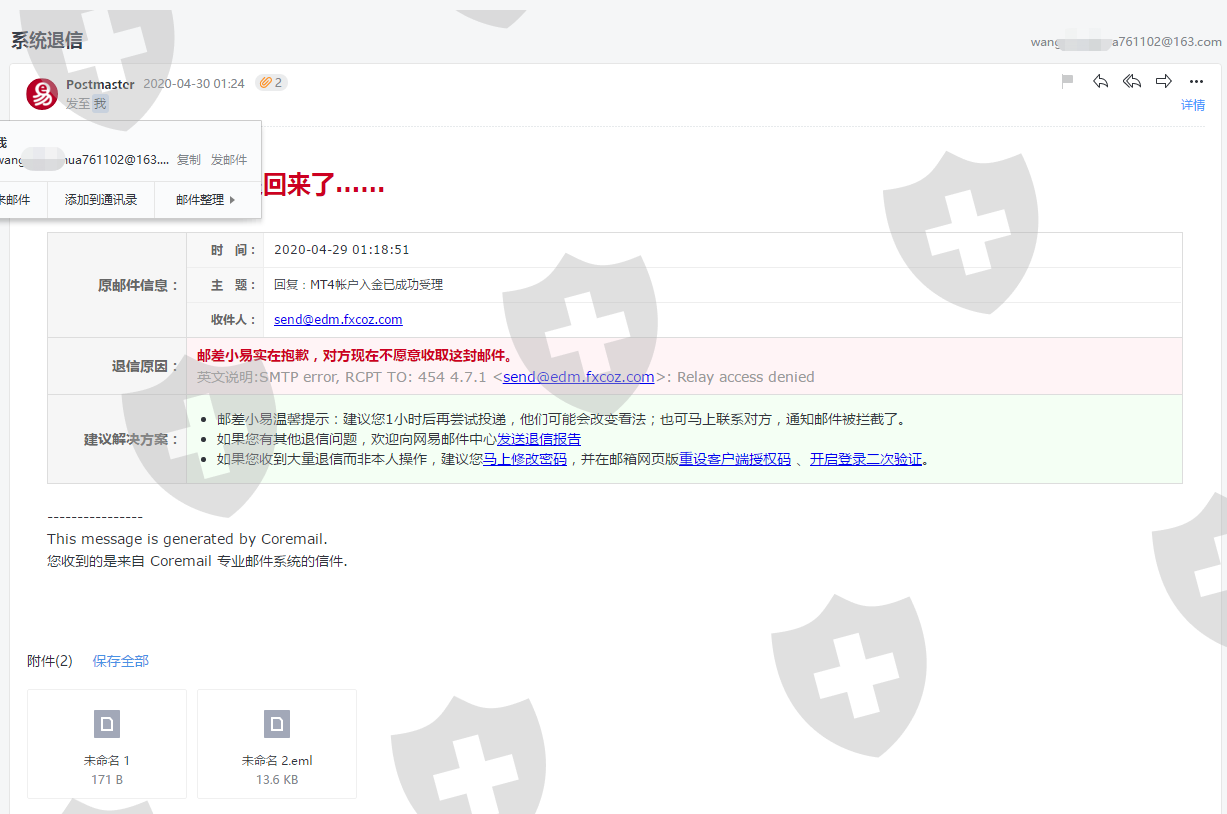Viewport: 1227px width, 814px height.
Task: Click the Postmaster NetEase avatar logo
Action: click(42, 94)
